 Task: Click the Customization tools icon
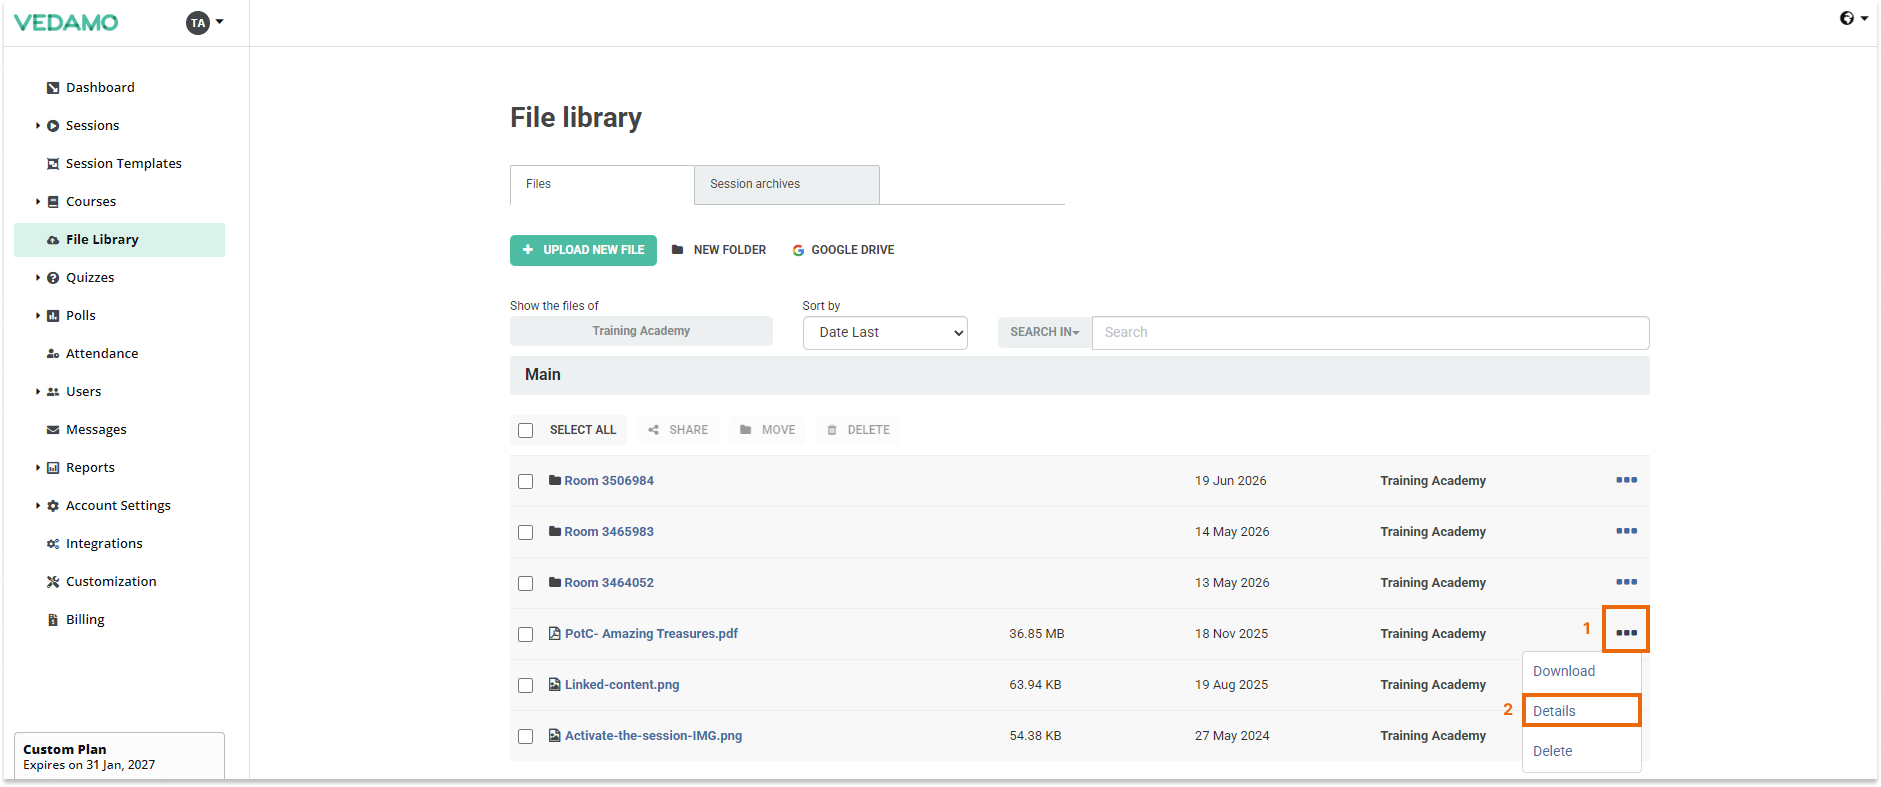coord(53,582)
